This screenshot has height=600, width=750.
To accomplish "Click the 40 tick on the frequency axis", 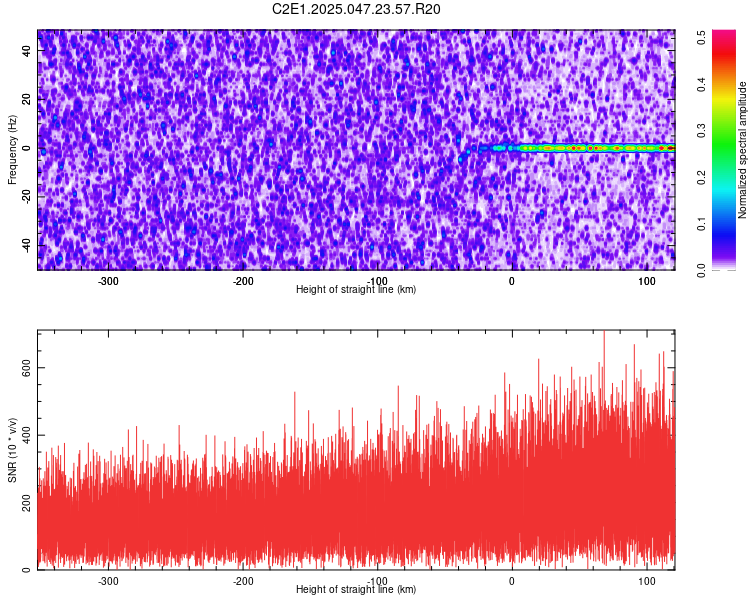I will (x=27, y=50).
